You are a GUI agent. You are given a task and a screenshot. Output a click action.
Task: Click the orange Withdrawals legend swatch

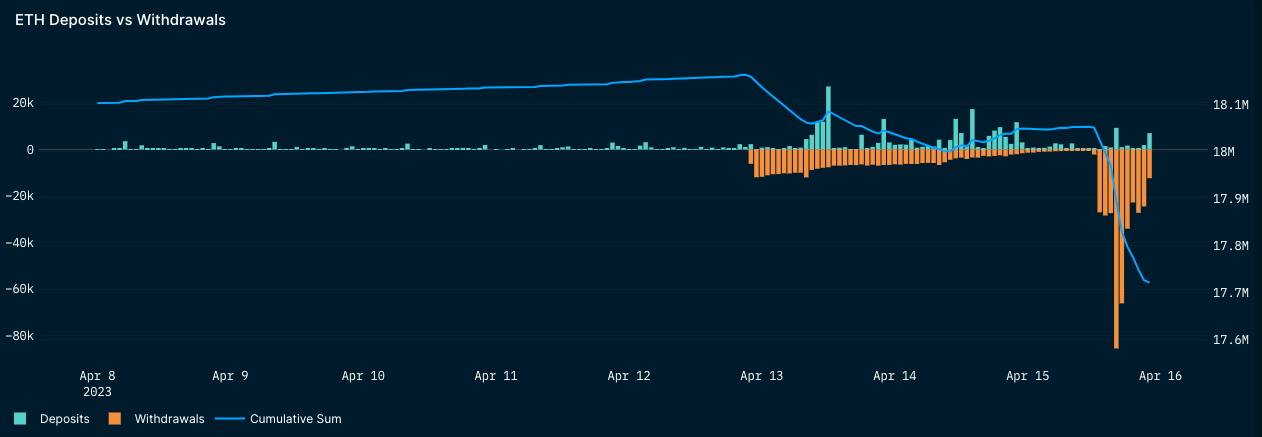[x=115, y=419]
